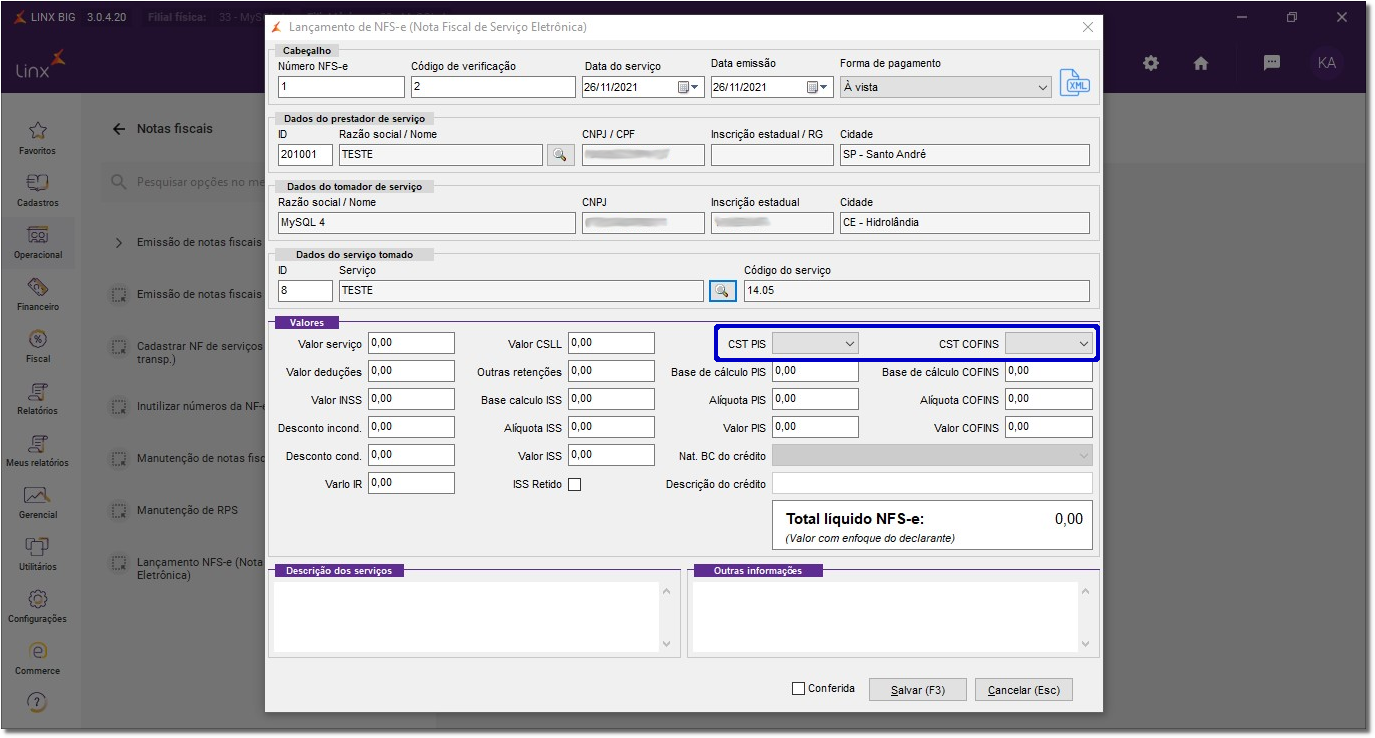Open the Nat. BC do crédito dropdown
1375x738 pixels.
click(933, 456)
